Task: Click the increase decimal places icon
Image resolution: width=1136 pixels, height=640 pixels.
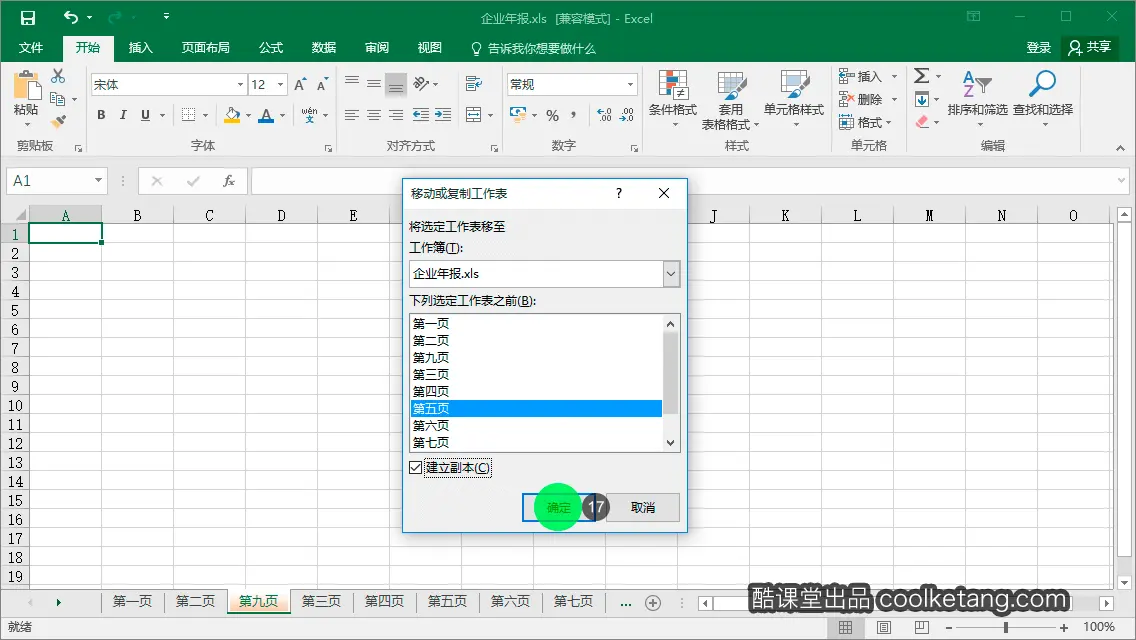Action: [x=604, y=115]
